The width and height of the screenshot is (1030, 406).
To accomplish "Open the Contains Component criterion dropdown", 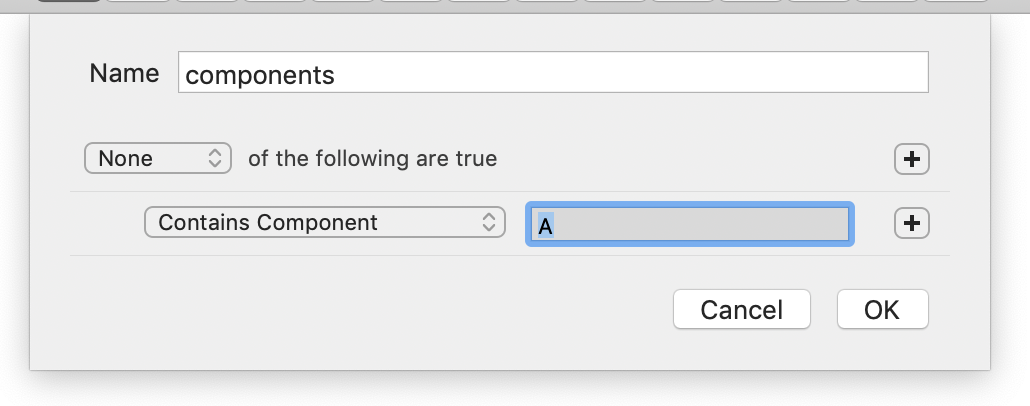I will tap(324, 222).
